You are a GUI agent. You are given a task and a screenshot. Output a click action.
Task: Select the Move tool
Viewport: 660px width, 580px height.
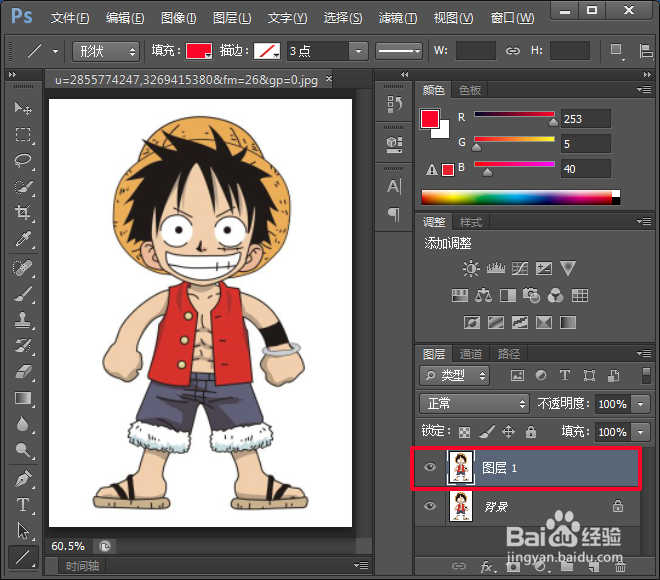tap(23, 108)
